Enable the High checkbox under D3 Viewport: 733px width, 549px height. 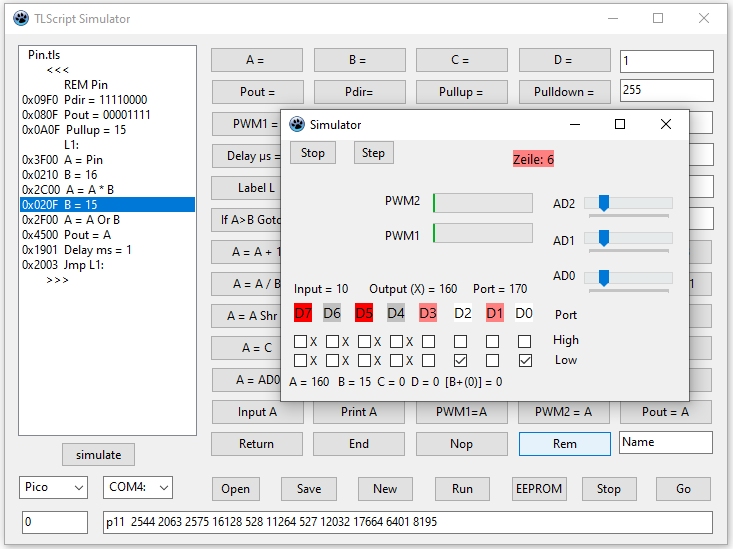point(429,341)
